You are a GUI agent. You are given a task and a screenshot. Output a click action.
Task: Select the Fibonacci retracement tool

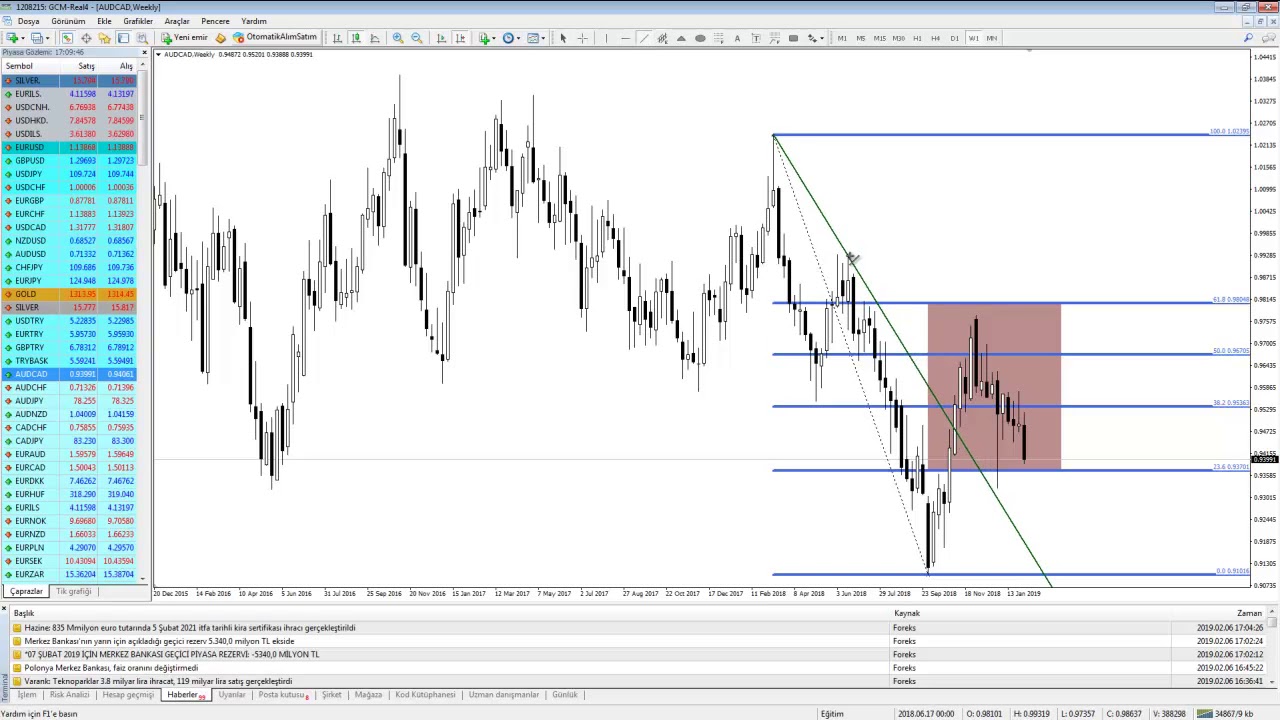pyautogui.click(x=719, y=38)
